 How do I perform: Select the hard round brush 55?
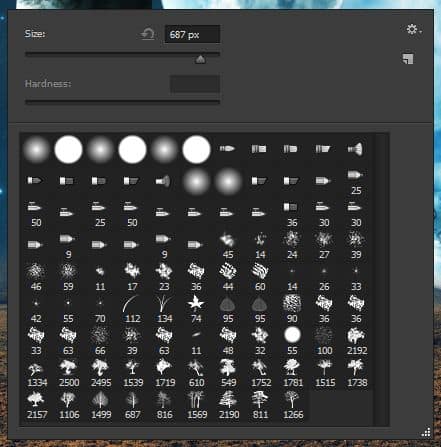(292, 341)
